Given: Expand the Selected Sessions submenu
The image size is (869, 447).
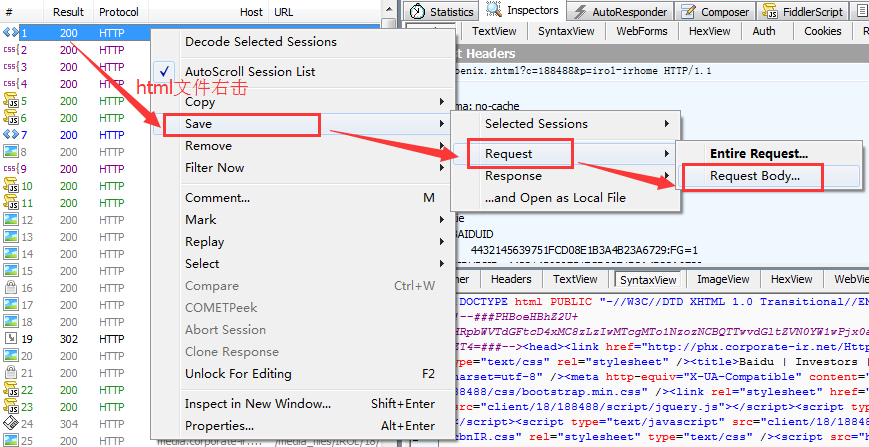Looking at the screenshot, I should (565, 124).
